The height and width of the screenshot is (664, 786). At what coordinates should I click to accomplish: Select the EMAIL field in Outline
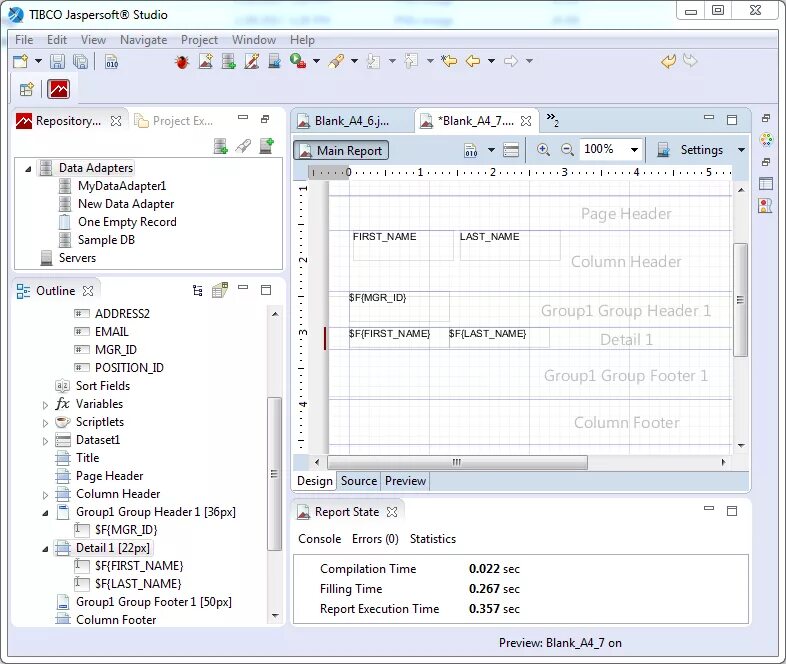click(x=111, y=332)
